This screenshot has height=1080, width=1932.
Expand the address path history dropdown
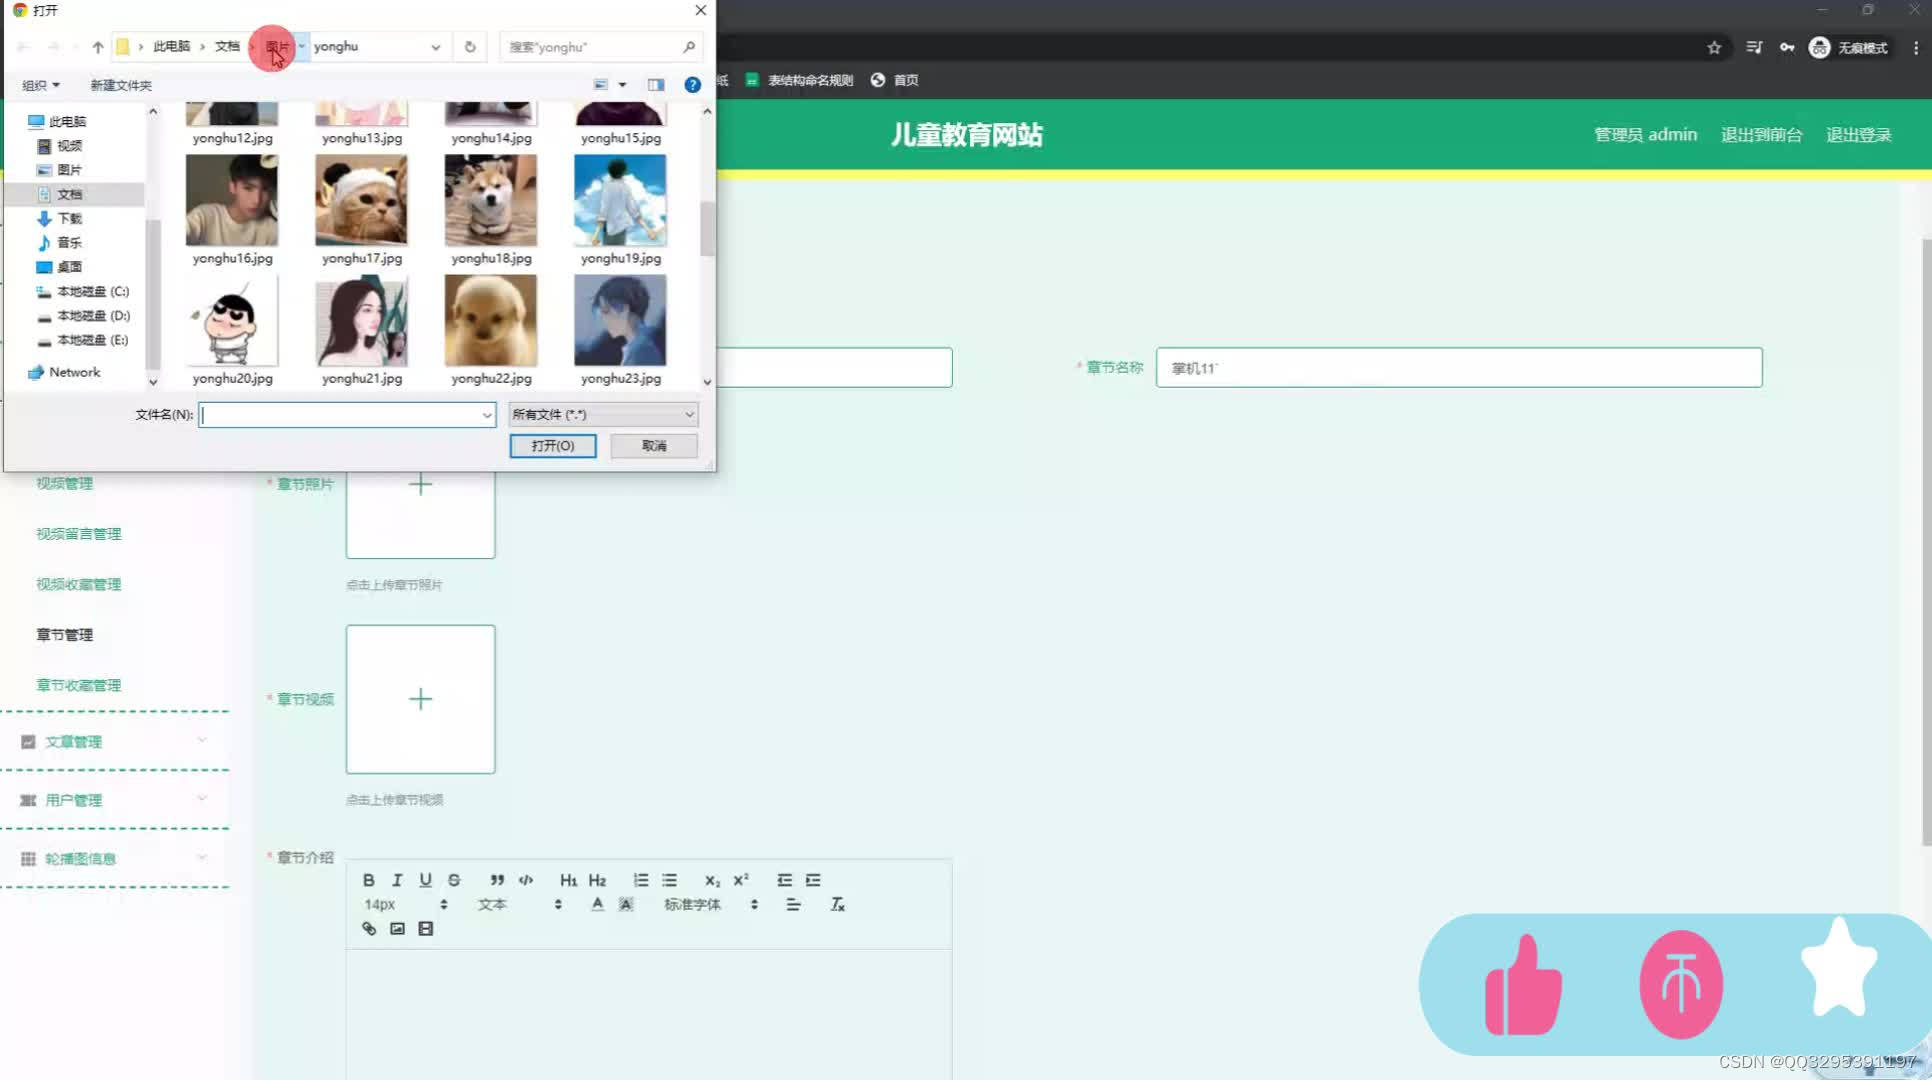click(x=435, y=47)
